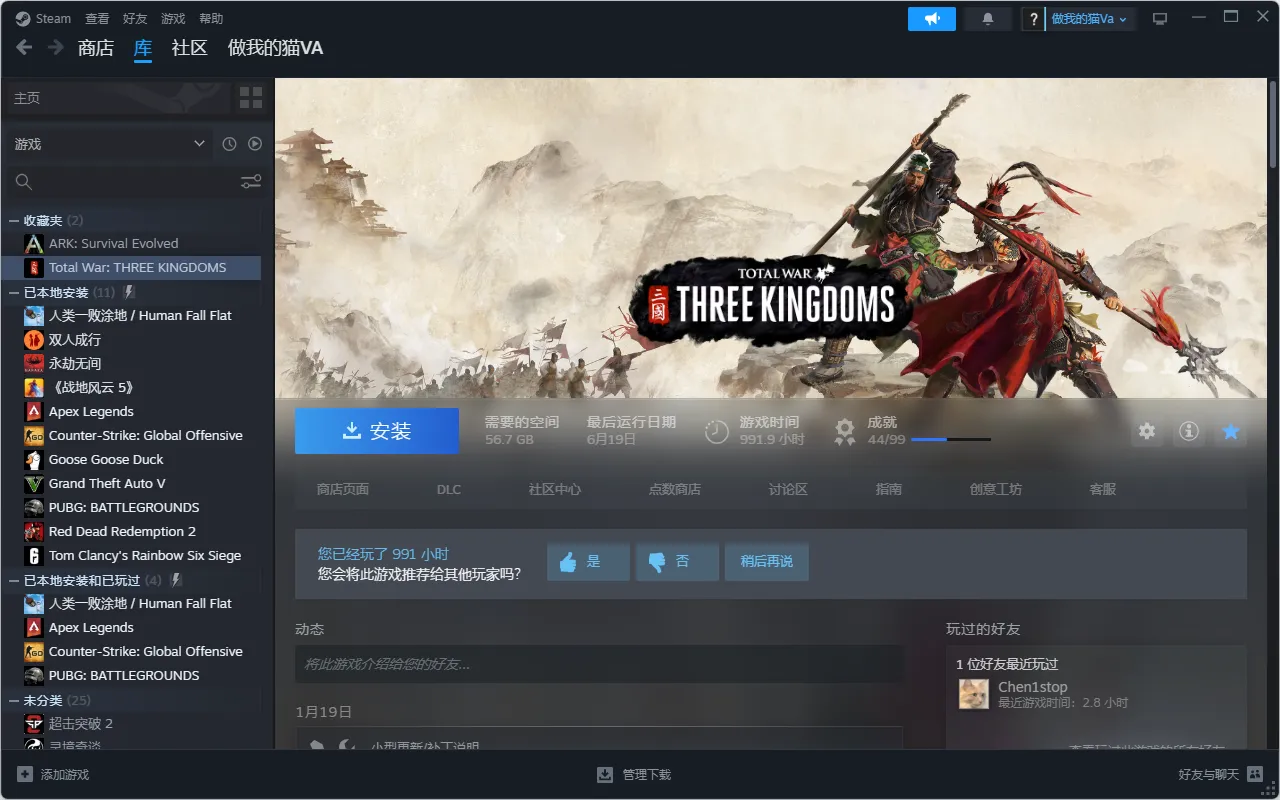Open the game settings gear icon
Screen dimensions: 1280x800
pos(1147,431)
